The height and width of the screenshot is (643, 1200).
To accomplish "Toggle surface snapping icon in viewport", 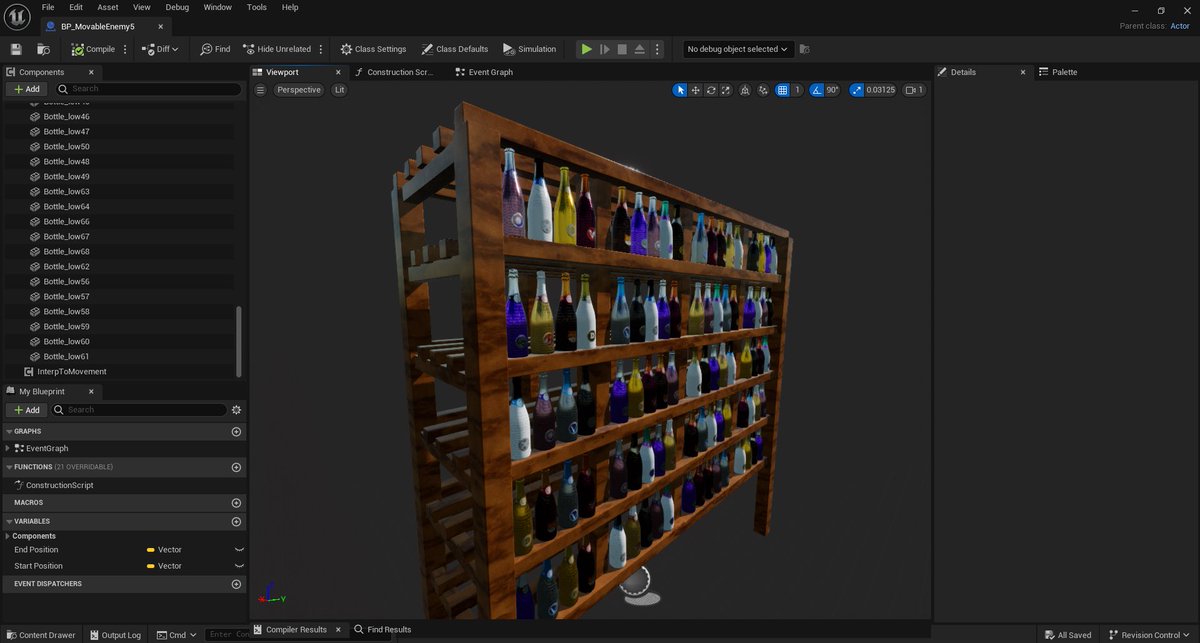I will tap(764, 90).
